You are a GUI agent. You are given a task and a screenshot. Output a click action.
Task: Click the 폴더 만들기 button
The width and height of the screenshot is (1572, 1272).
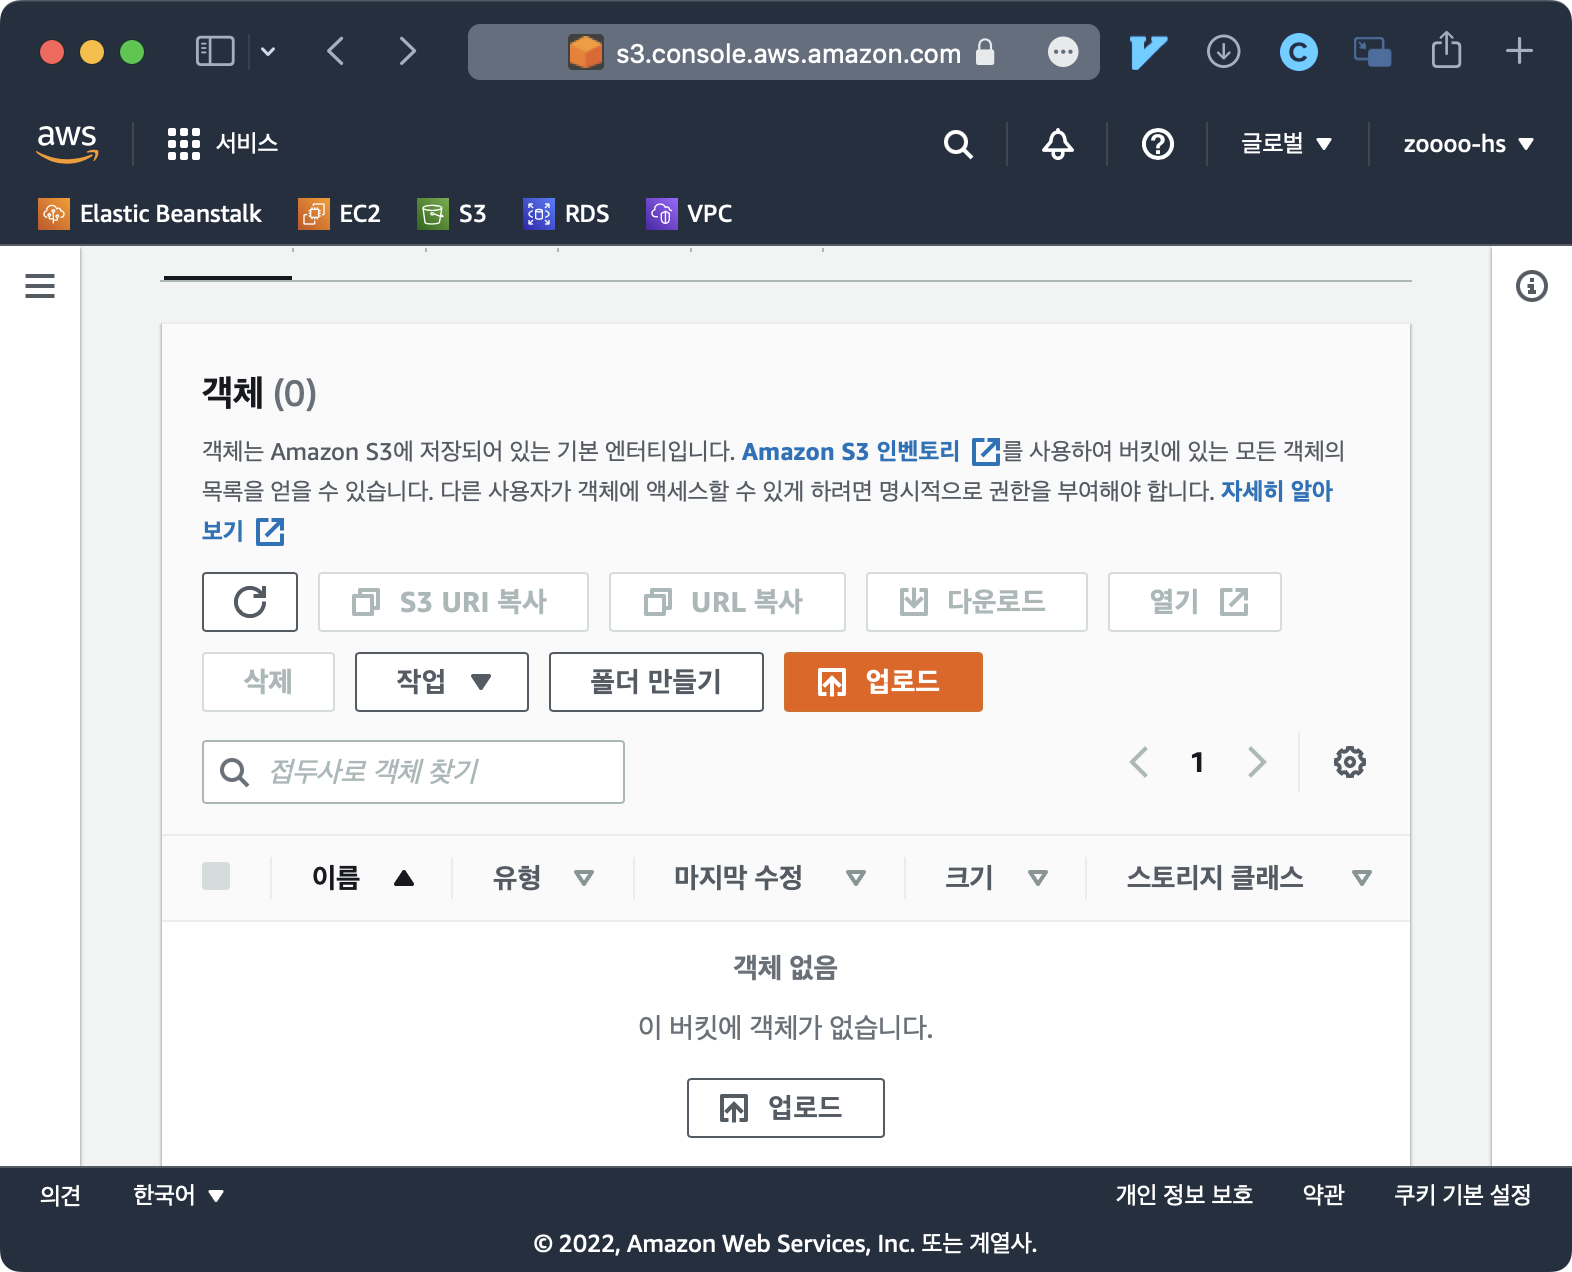tap(656, 682)
